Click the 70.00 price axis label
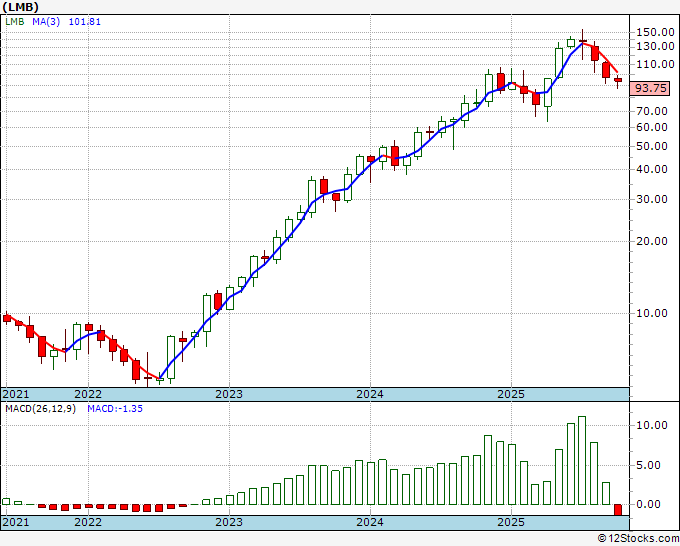The image size is (680, 546). tap(652, 111)
